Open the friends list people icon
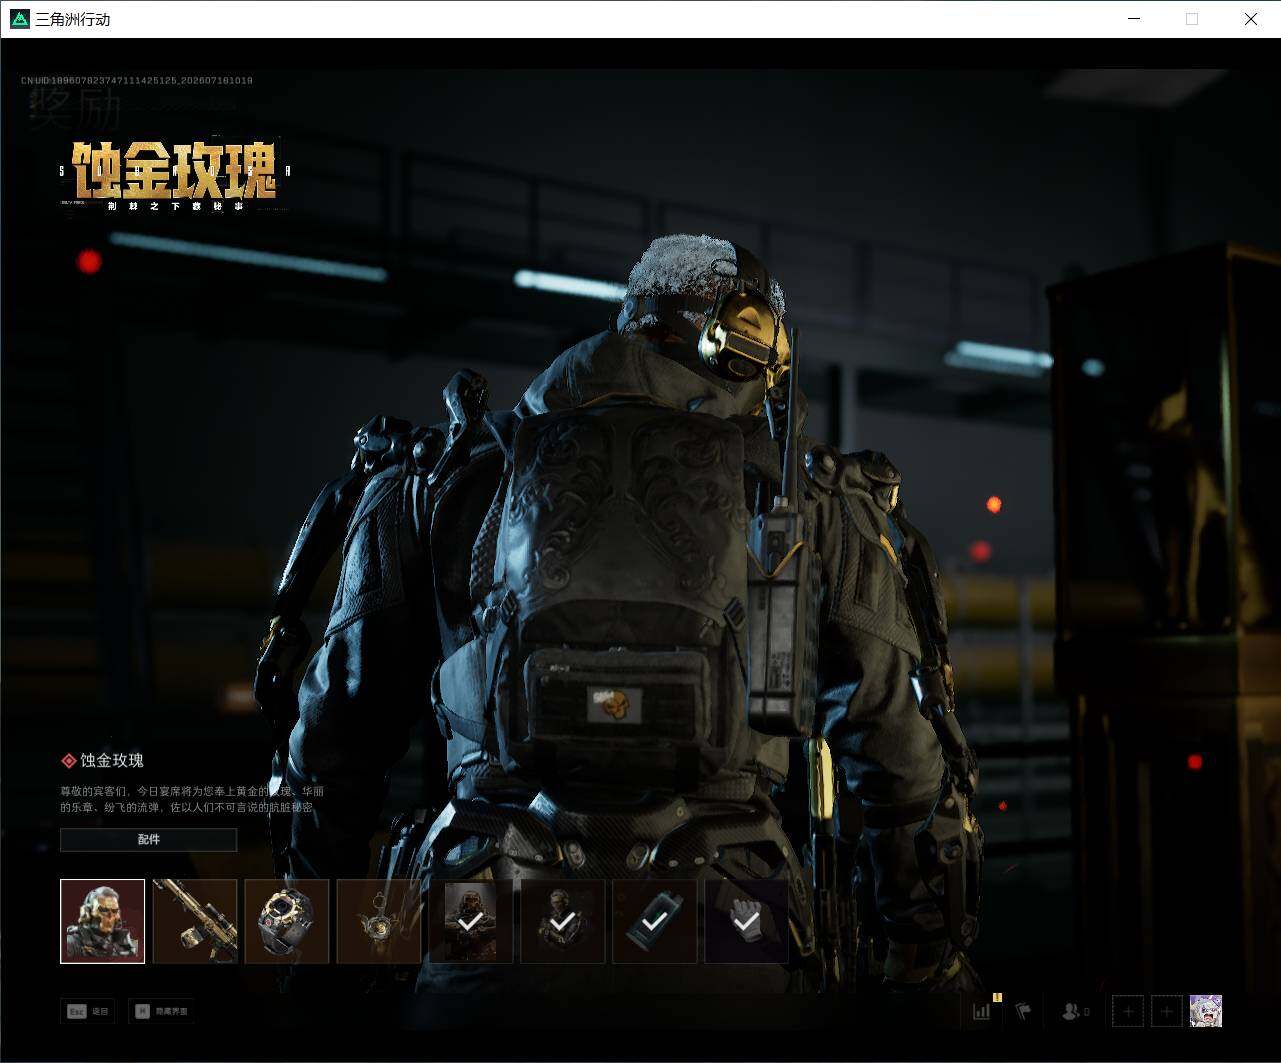Viewport: 1281px width, 1063px height. [x=1076, y=1012]
